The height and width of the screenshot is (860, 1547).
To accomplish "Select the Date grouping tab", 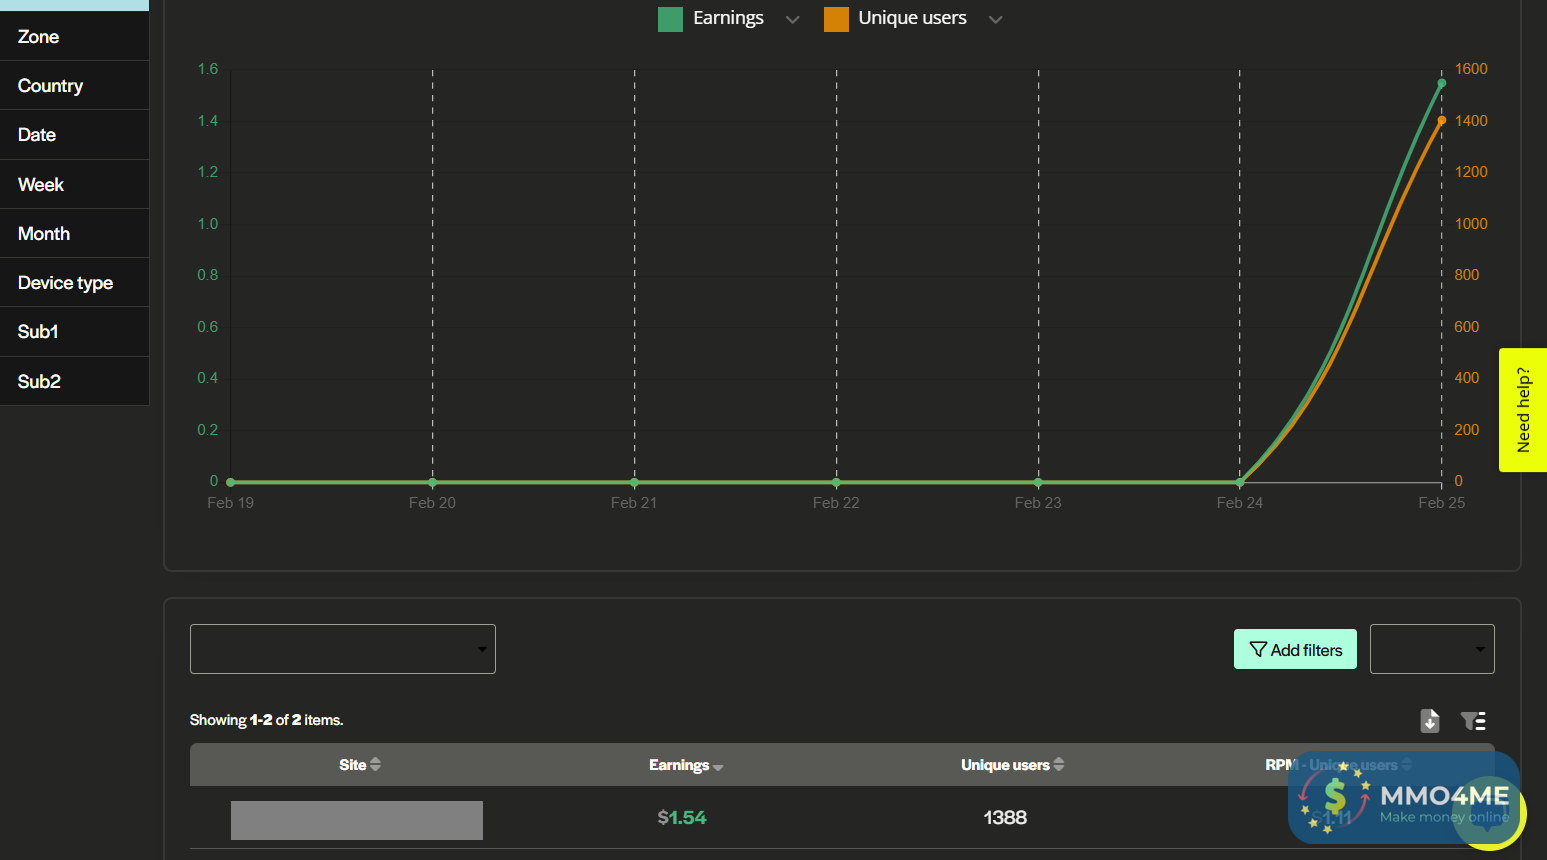I will tap(74, 135).
